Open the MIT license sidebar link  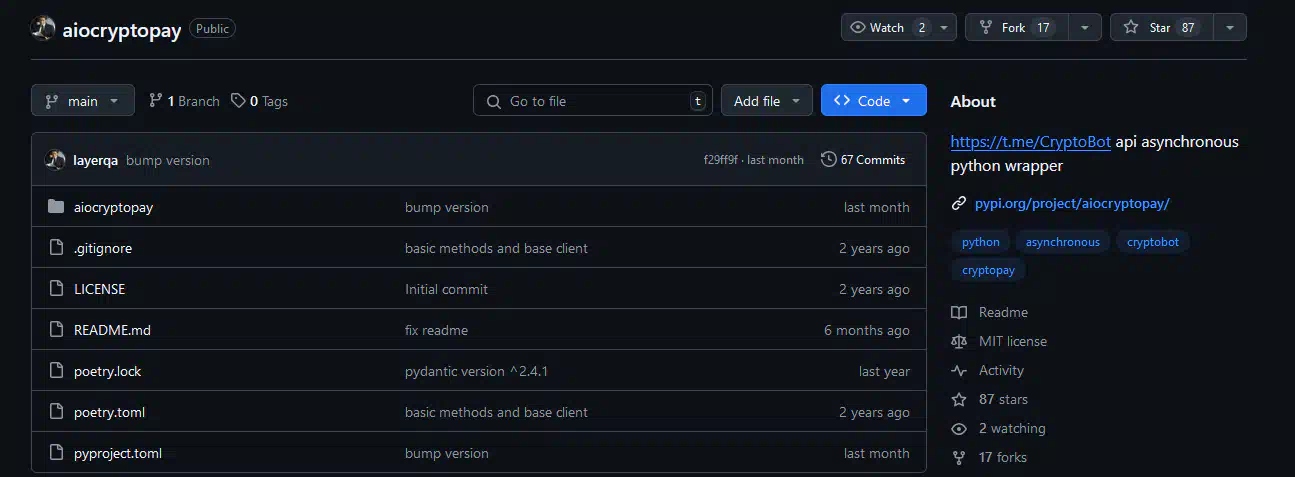coord(1013,341)
